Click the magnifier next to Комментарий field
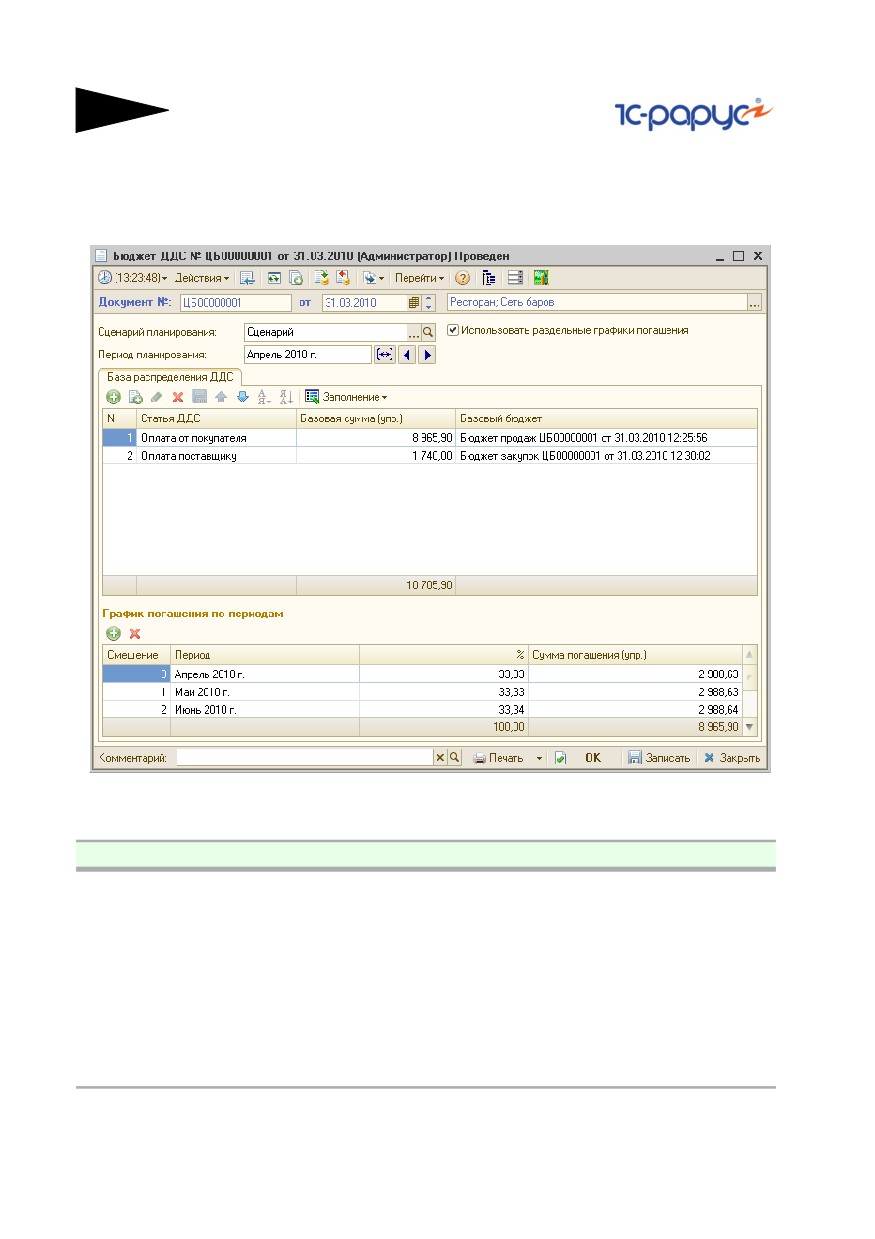This screenshot has height=1239, width=875. pos(454,758)
